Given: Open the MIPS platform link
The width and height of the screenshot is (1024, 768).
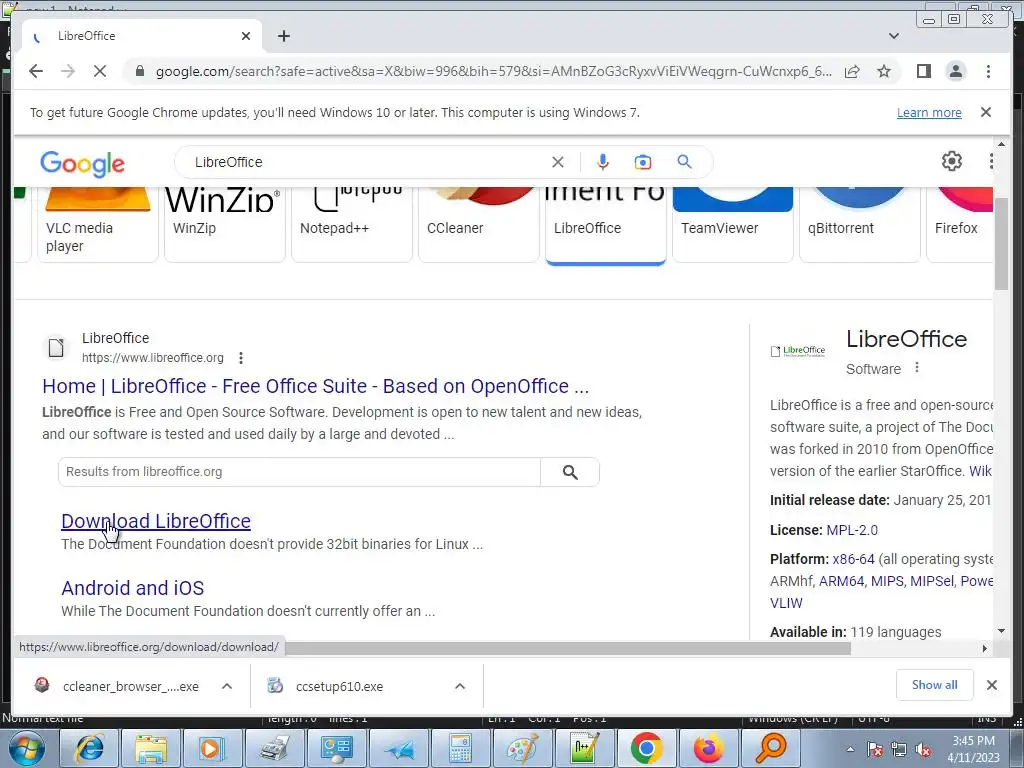Looking at the screenshot, I should click(887, 581).
